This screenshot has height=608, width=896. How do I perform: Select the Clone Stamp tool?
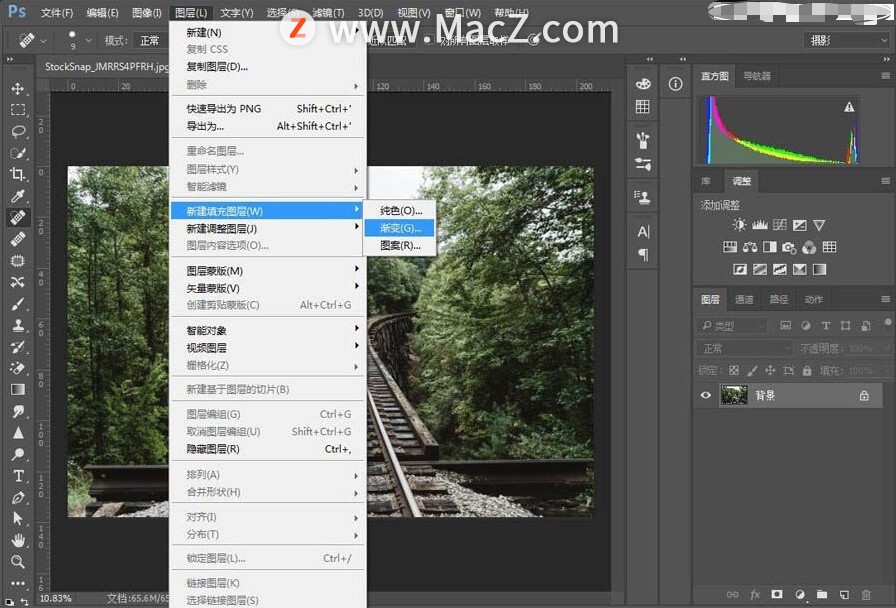tap(18, 326)
